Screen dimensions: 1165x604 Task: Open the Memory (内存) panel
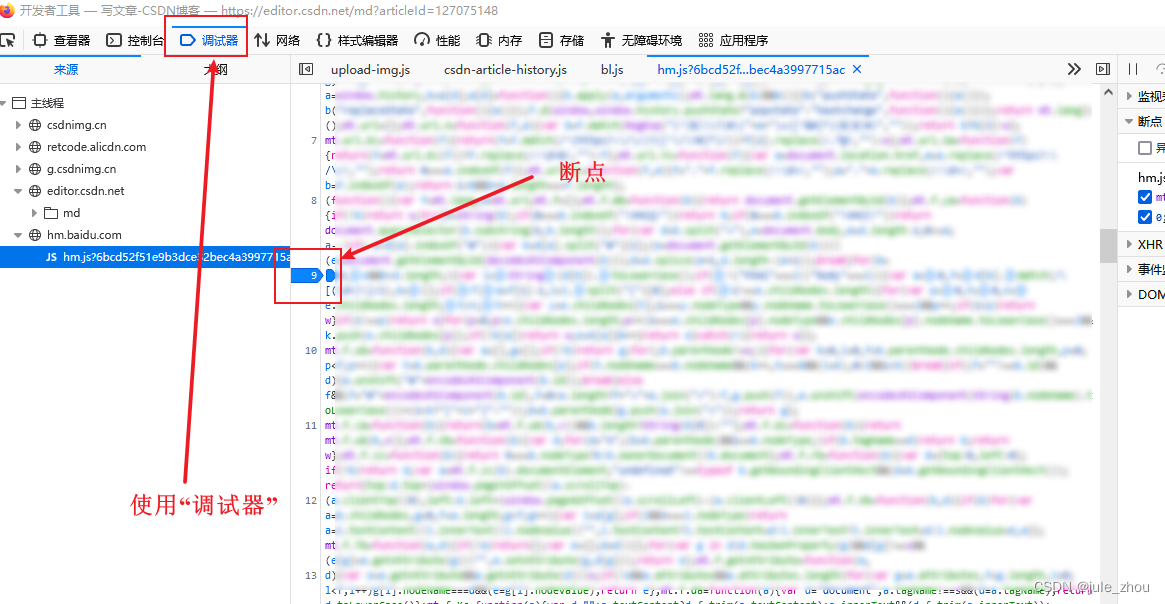[499, 40]
